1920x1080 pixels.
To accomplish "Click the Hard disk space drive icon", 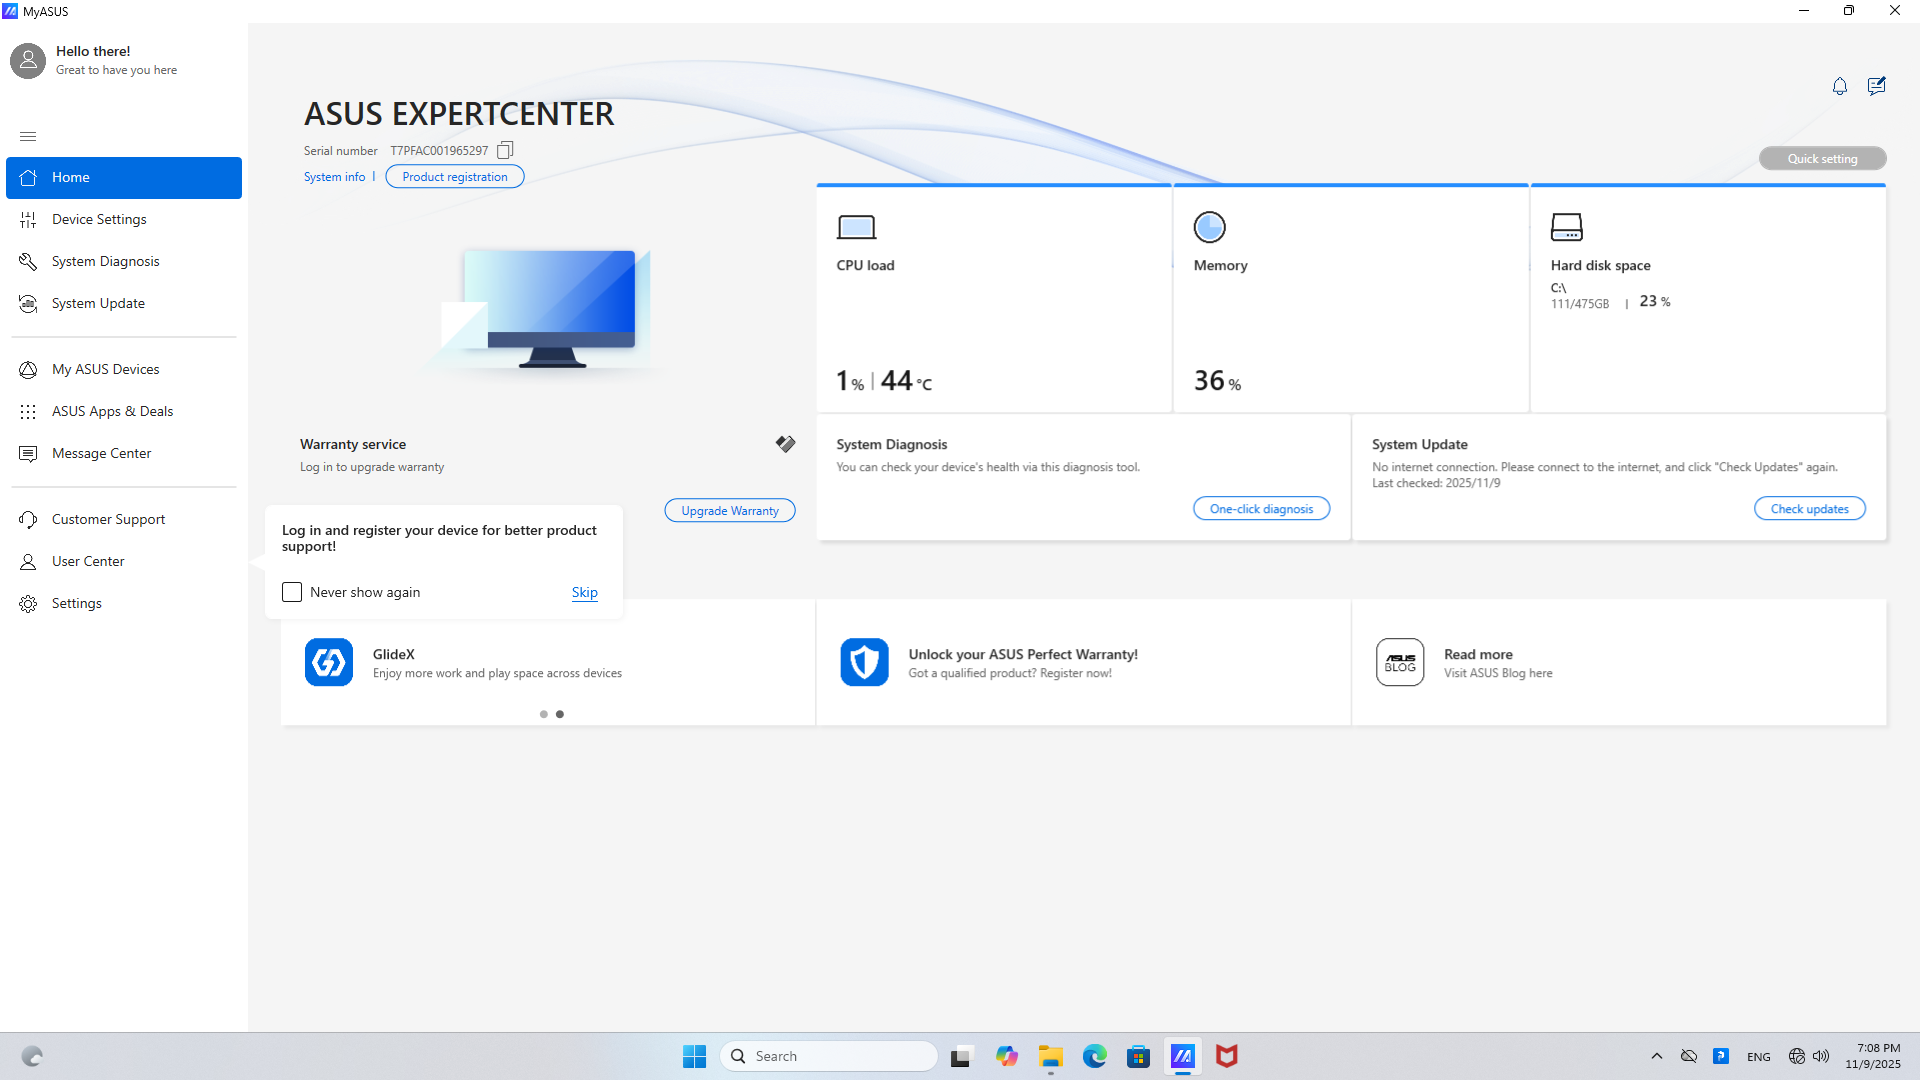I will [x=1566, y=227].
